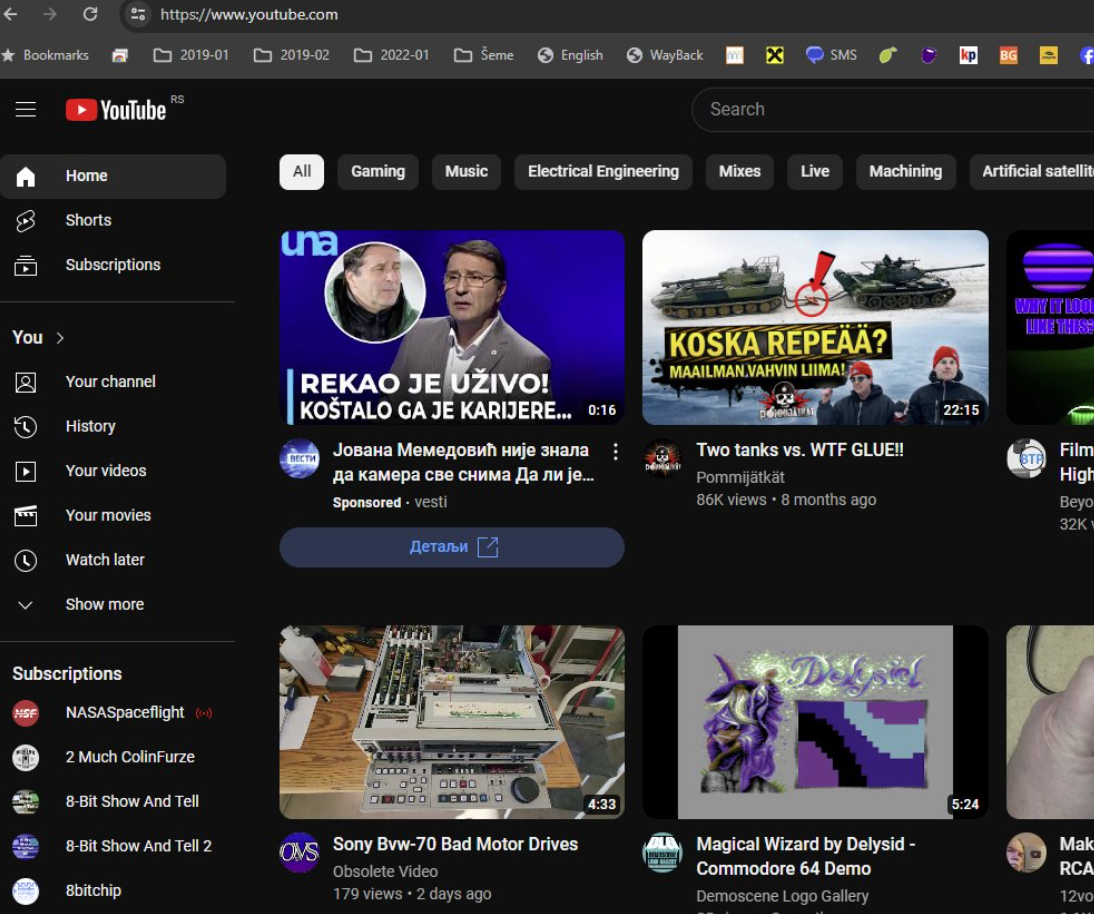1094x914 pixels.
Task: Reload the page with refresh icon
Action: coord(90,14)
